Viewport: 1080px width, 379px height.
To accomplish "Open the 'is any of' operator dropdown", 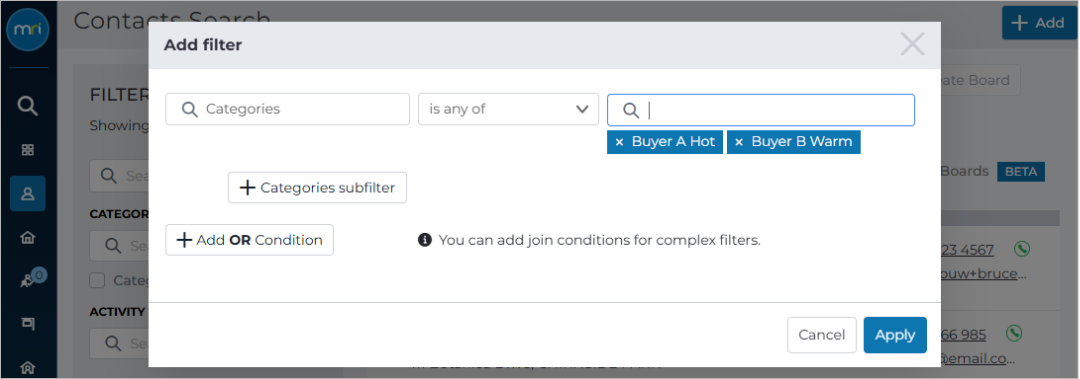I will click(x=508, y=109).
